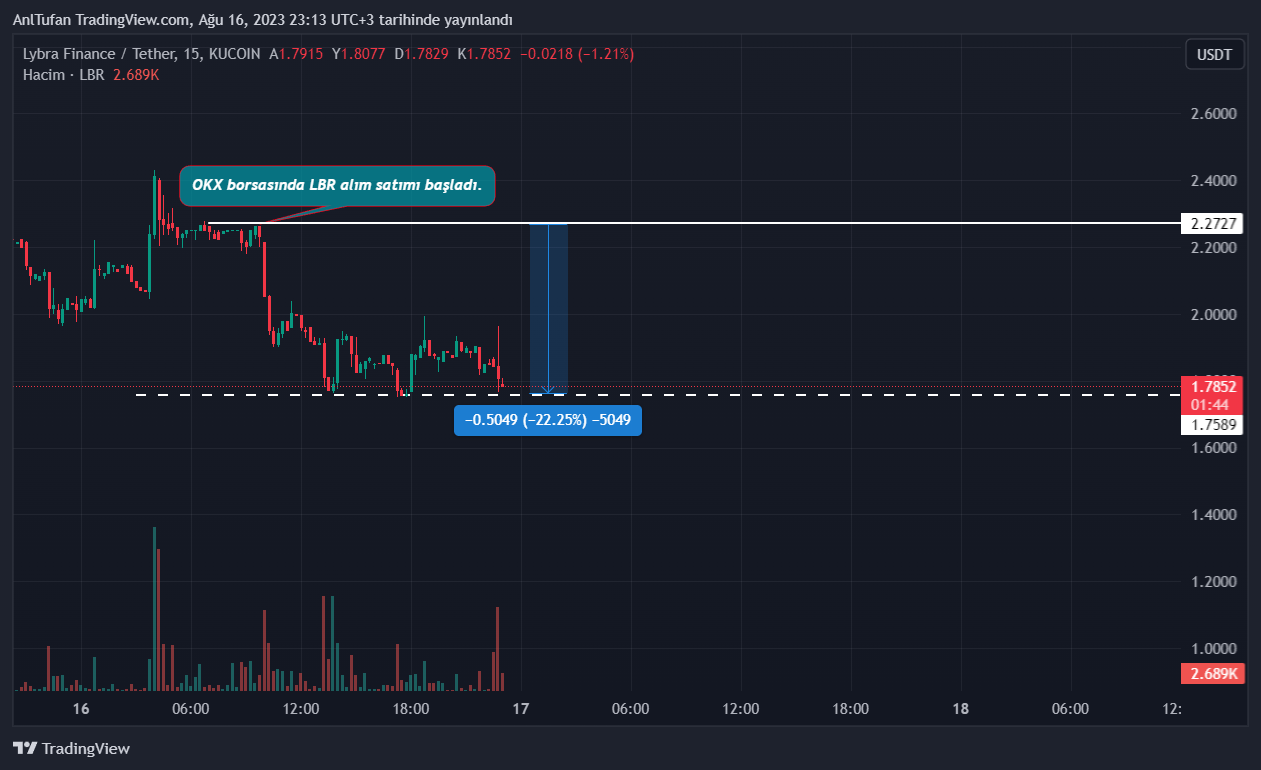
Task: Click the red 1.7852 current price label
Action: 1212,386
